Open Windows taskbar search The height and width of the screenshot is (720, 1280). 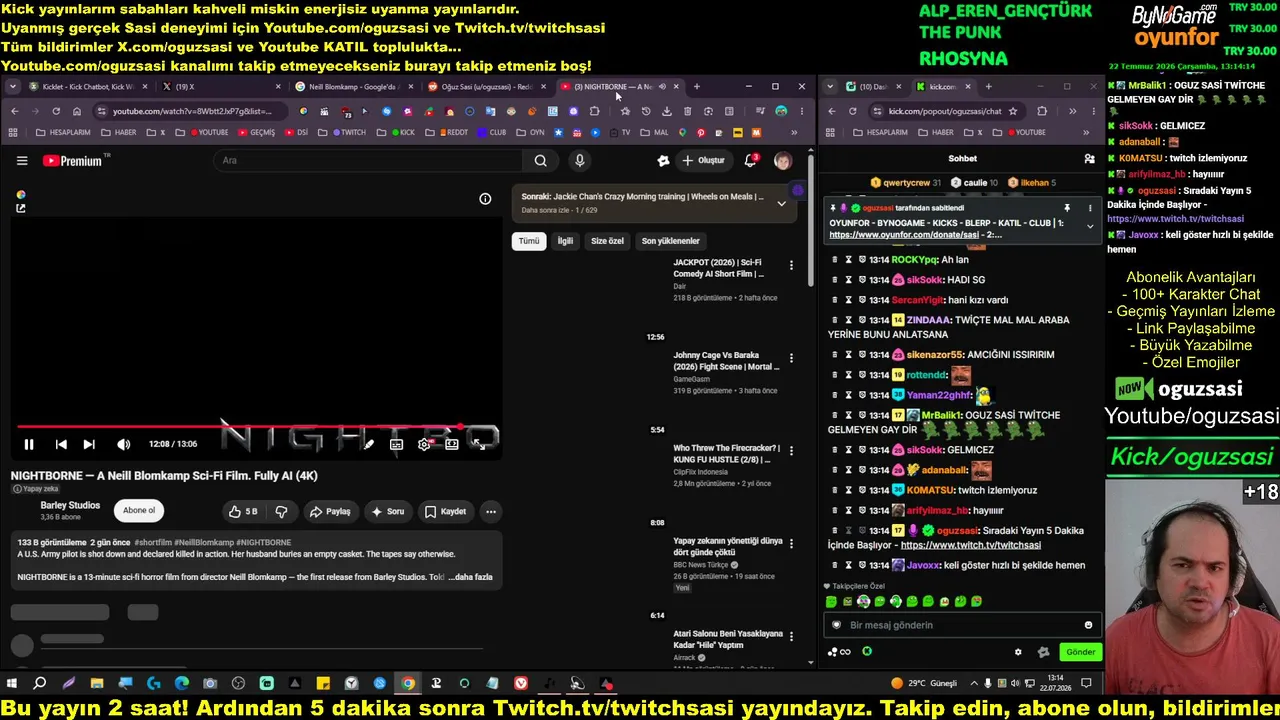40,684
